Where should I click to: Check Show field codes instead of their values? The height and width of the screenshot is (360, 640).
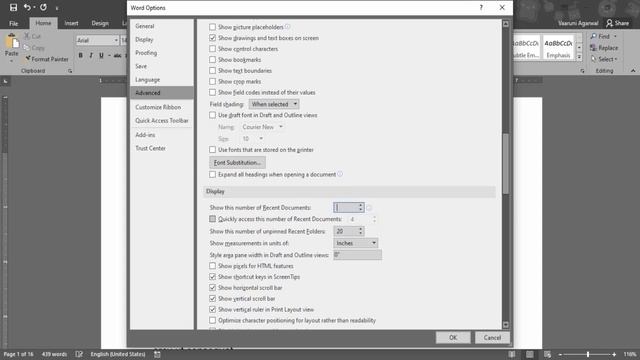(x=212, y=93)
